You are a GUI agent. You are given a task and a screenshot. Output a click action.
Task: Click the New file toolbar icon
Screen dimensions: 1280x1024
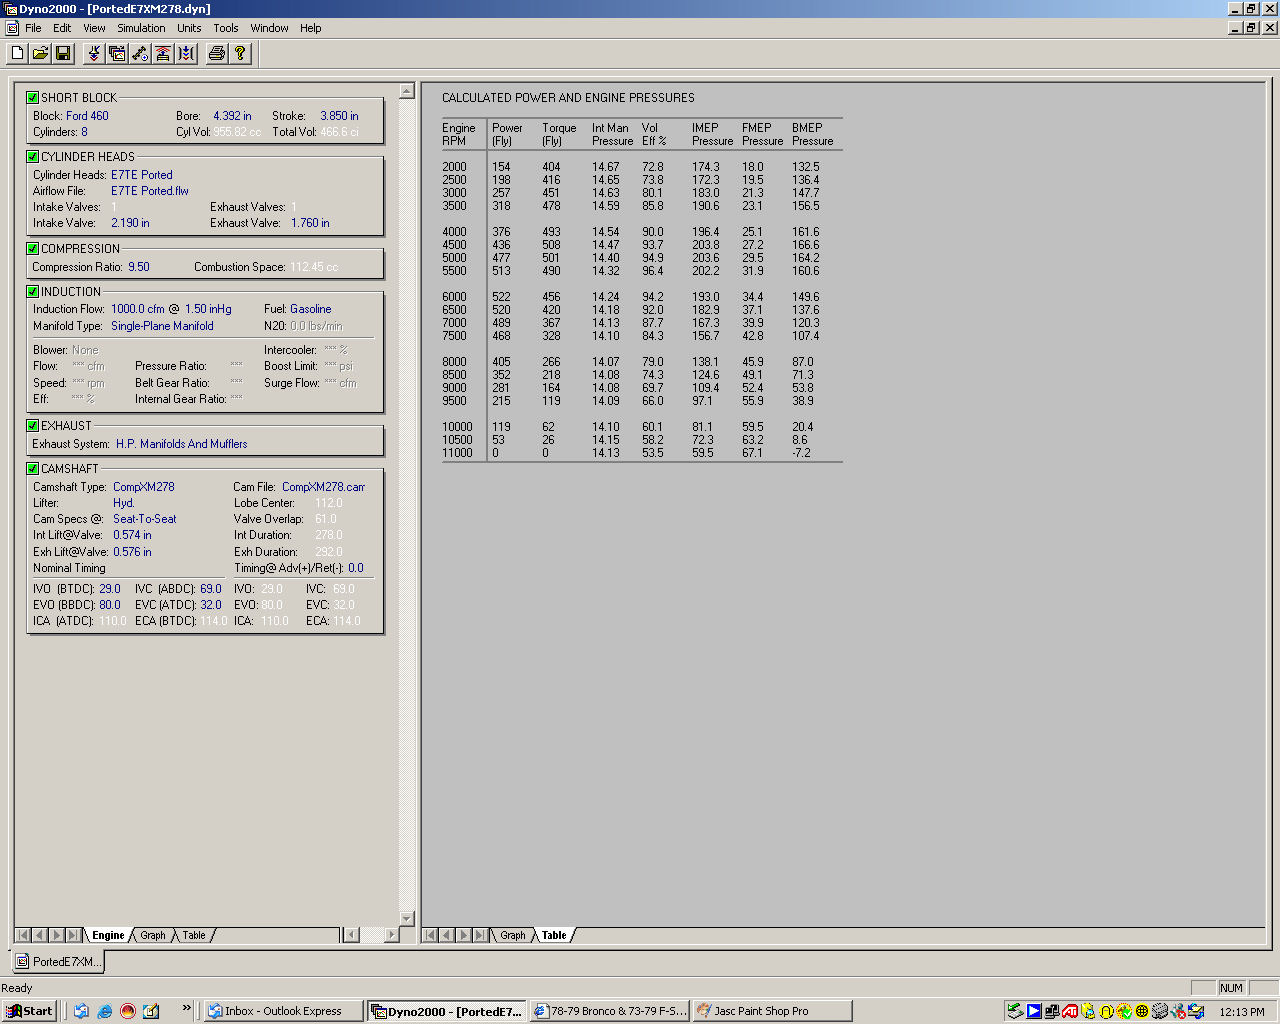17,53
